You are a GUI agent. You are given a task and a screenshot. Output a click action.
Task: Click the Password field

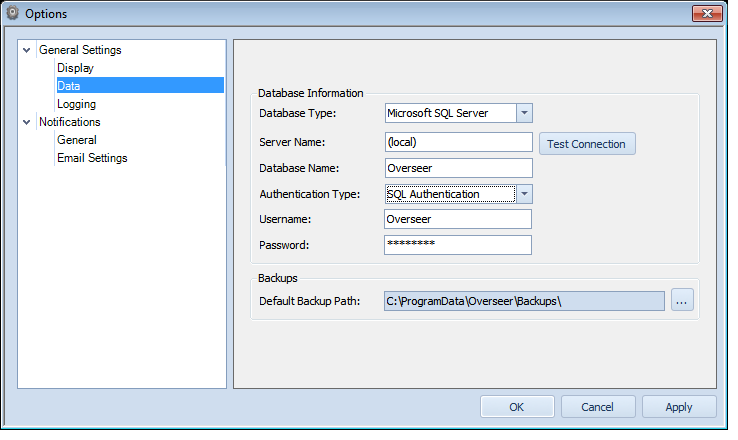pyautogui.click(x=458, y=245)
